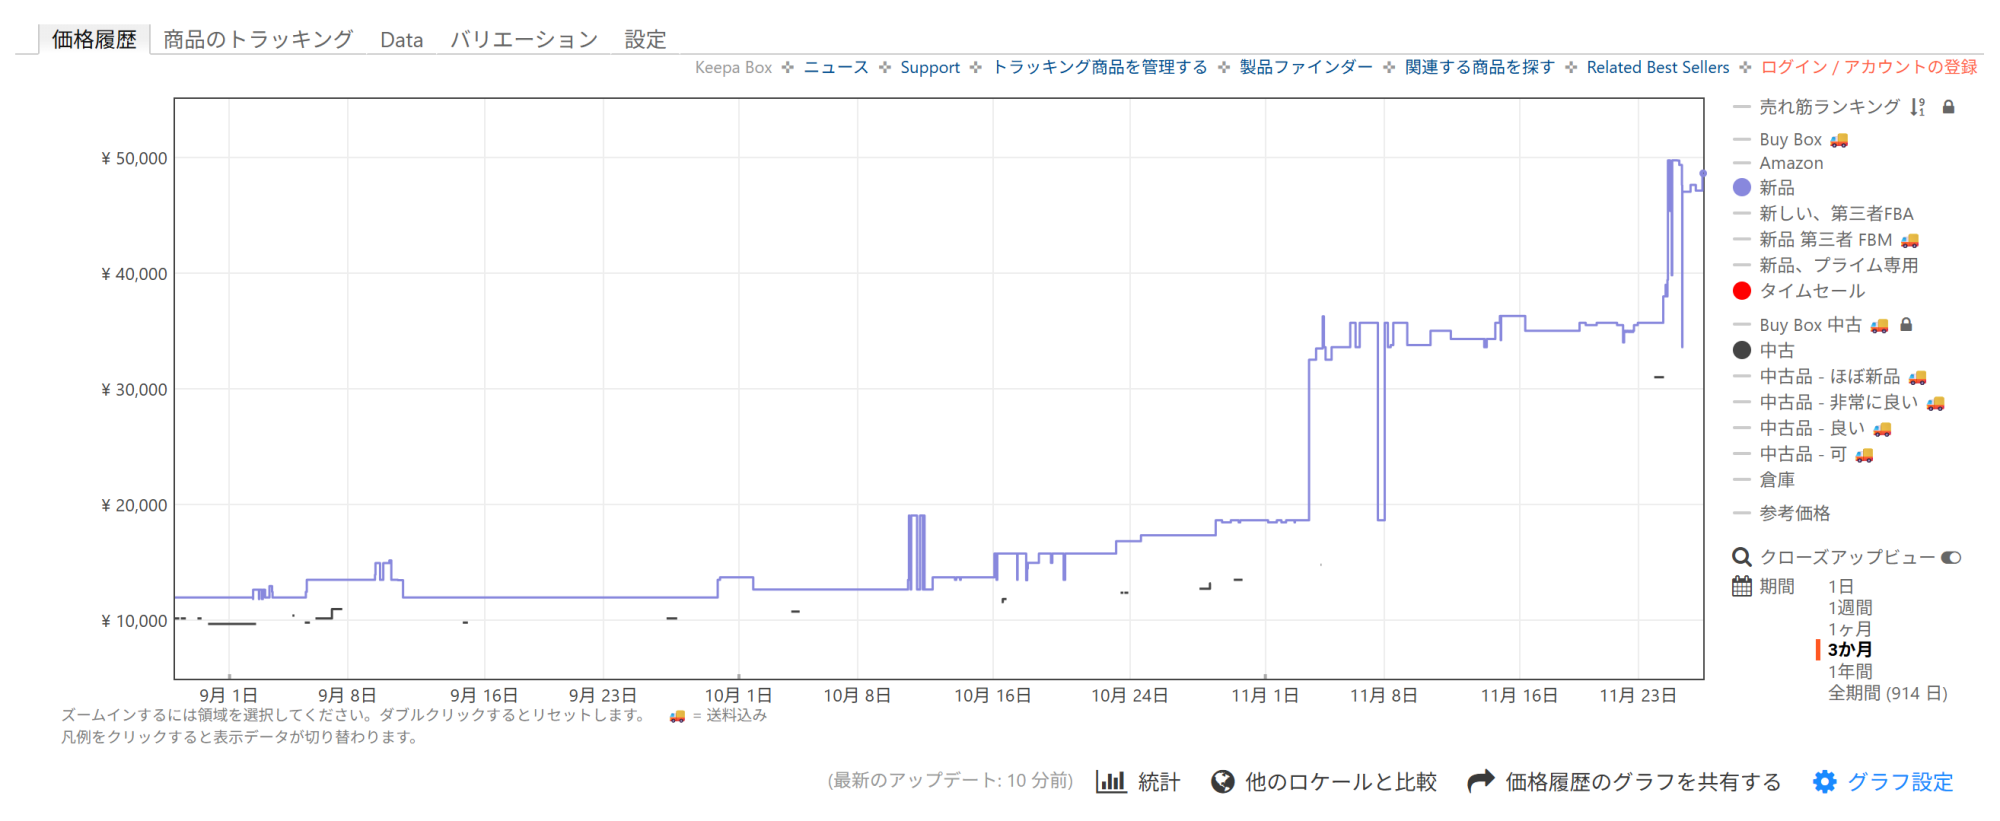Set the time range to 1週間

click(1850, 608)
